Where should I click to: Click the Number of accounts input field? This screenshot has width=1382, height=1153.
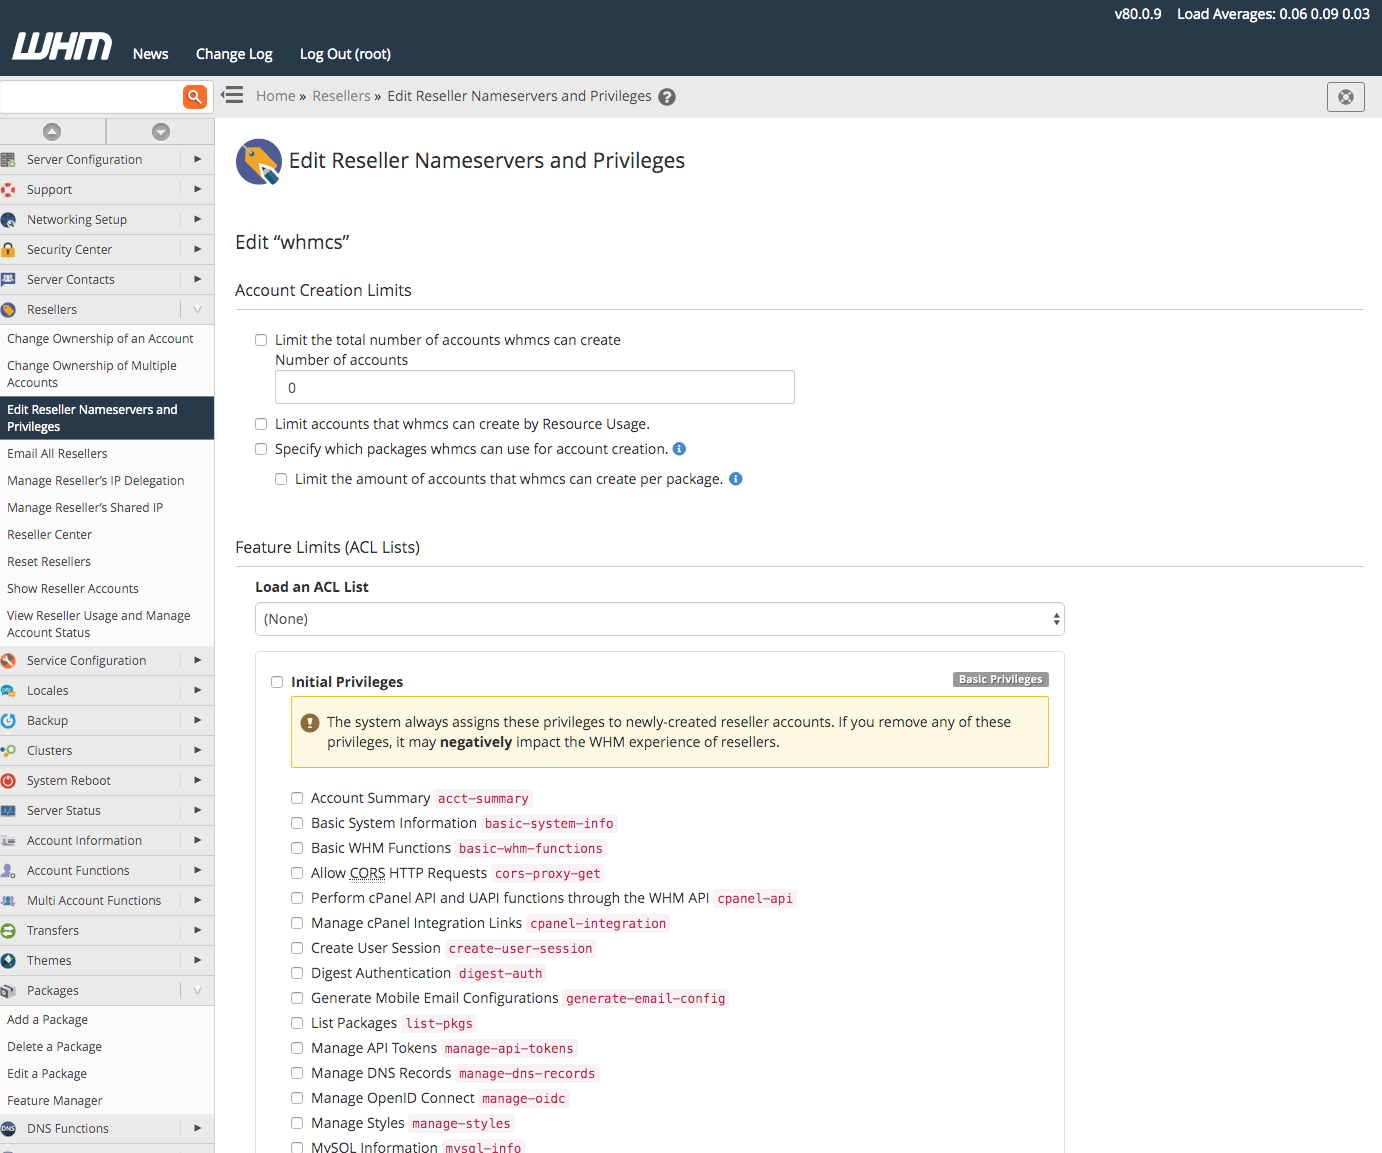pyautogui.click(x=535, y=388)
